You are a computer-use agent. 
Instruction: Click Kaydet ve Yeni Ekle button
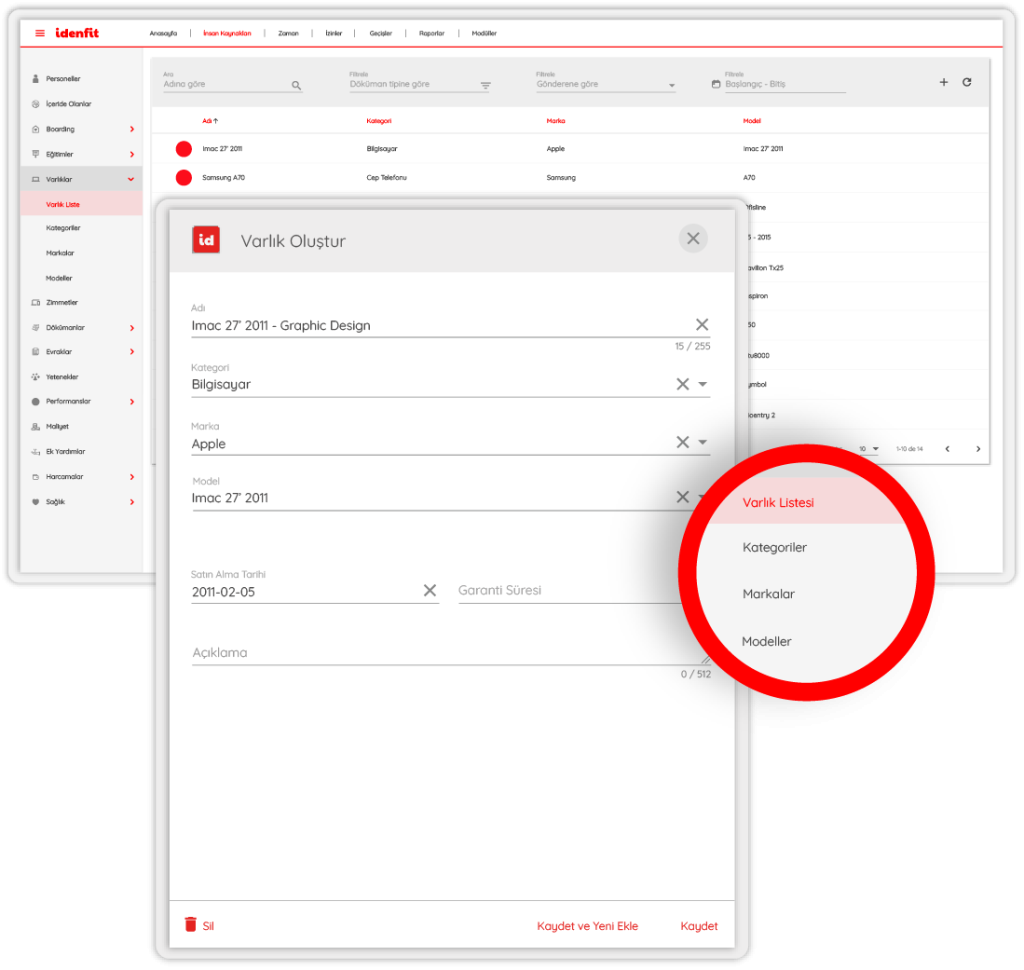point(587,926)
